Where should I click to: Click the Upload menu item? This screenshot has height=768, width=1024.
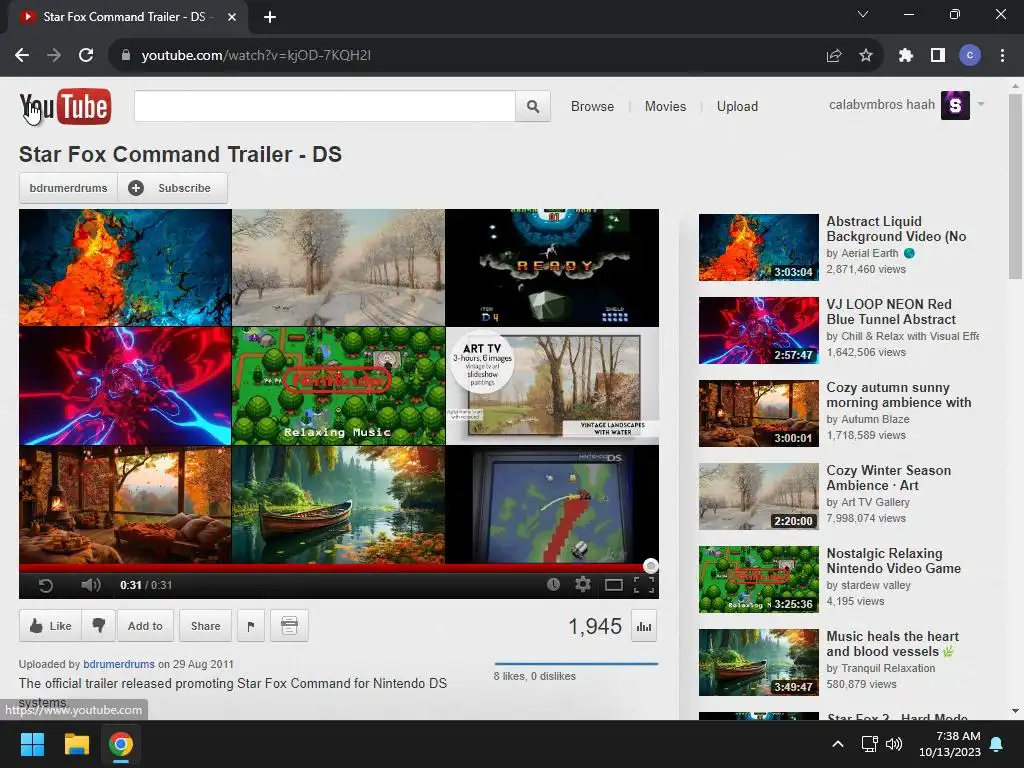(737, 106)
